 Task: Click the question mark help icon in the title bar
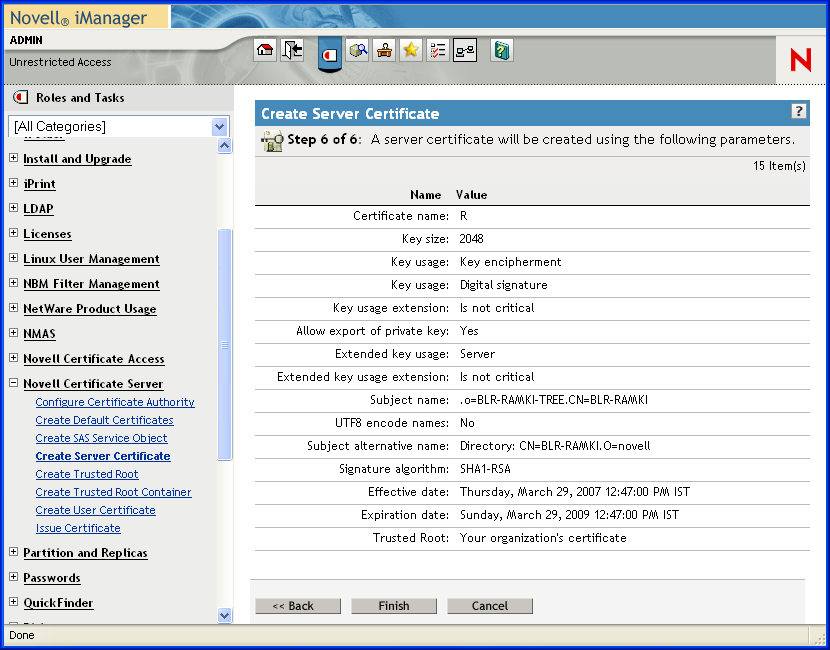pos(799,112)
